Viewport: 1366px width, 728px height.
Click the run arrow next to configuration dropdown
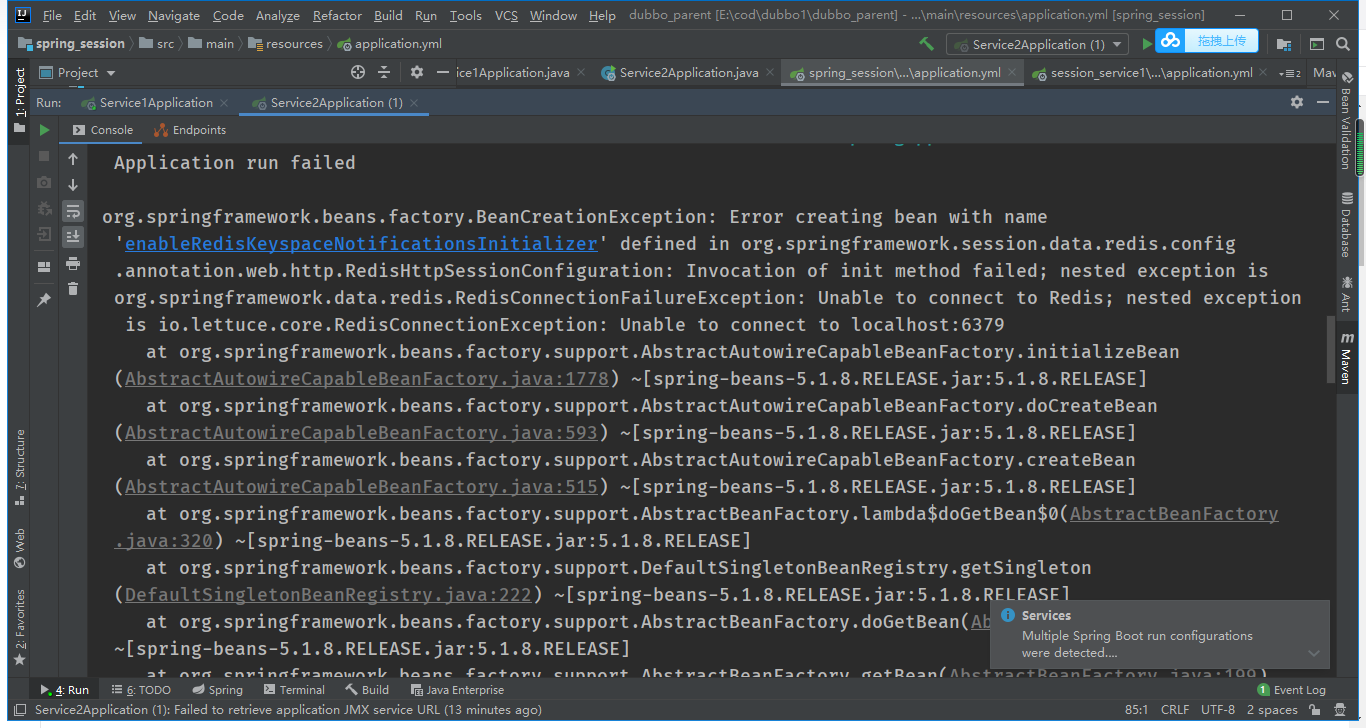[x=1147, y=44]
